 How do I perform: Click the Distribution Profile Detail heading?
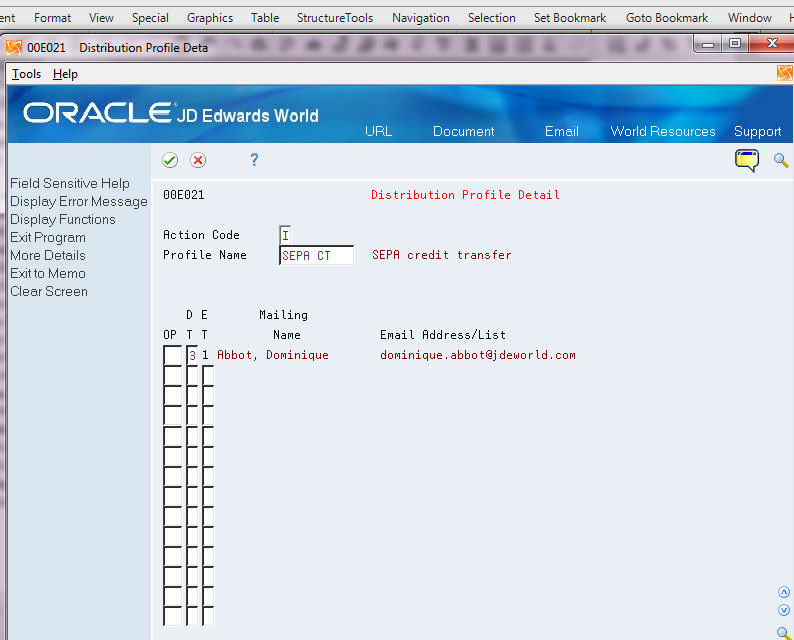click(465, 195)
